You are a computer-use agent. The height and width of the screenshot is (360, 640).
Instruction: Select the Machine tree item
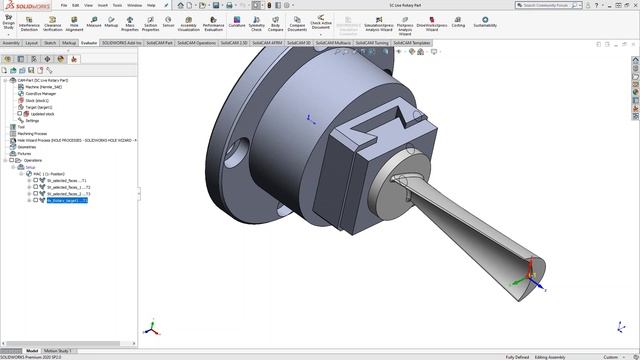40,87
